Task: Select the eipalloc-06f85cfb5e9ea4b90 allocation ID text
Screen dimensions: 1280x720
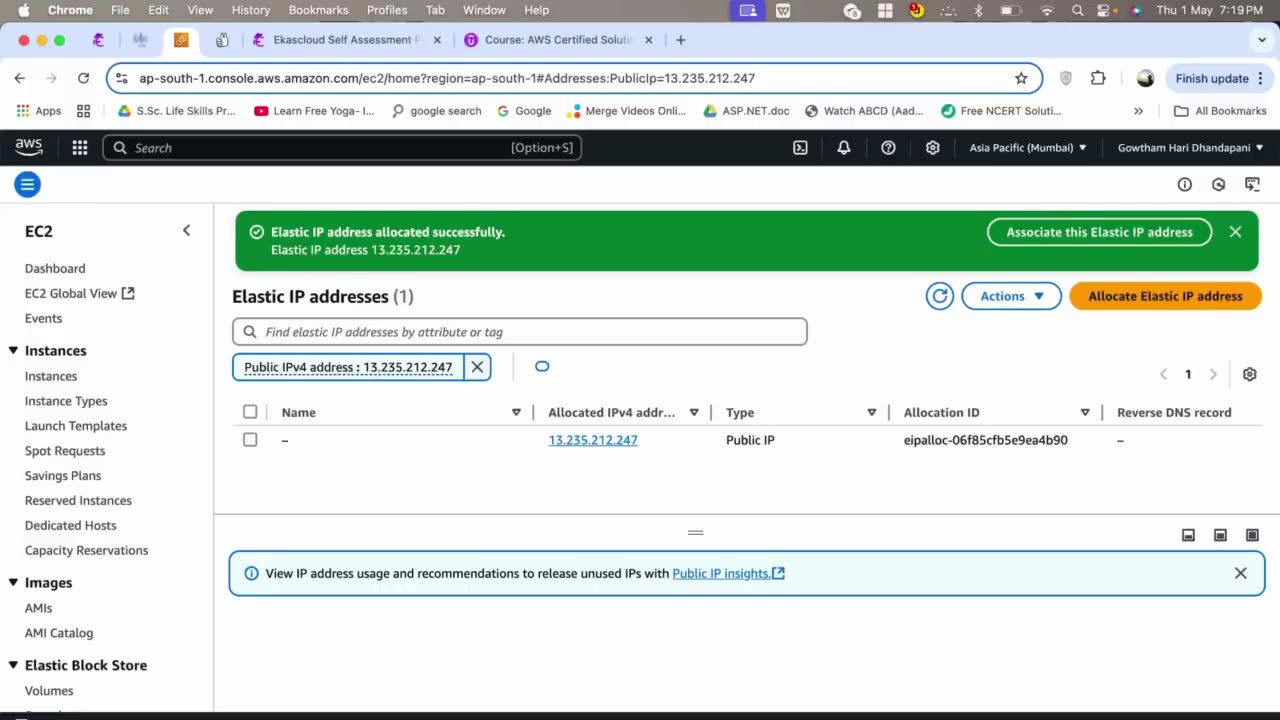Action: tap(985, 440)
